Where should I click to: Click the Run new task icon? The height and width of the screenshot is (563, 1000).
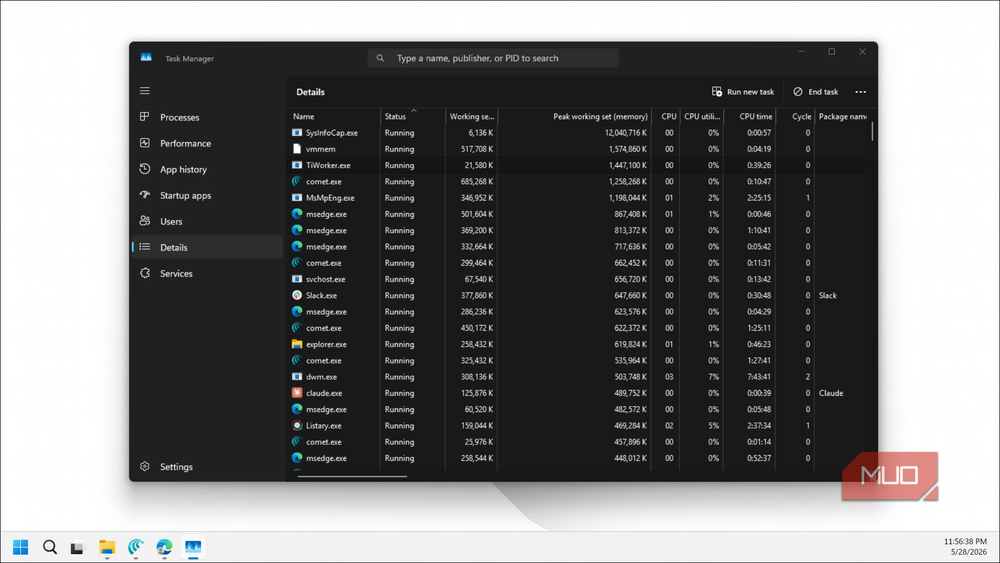(717, 92)
